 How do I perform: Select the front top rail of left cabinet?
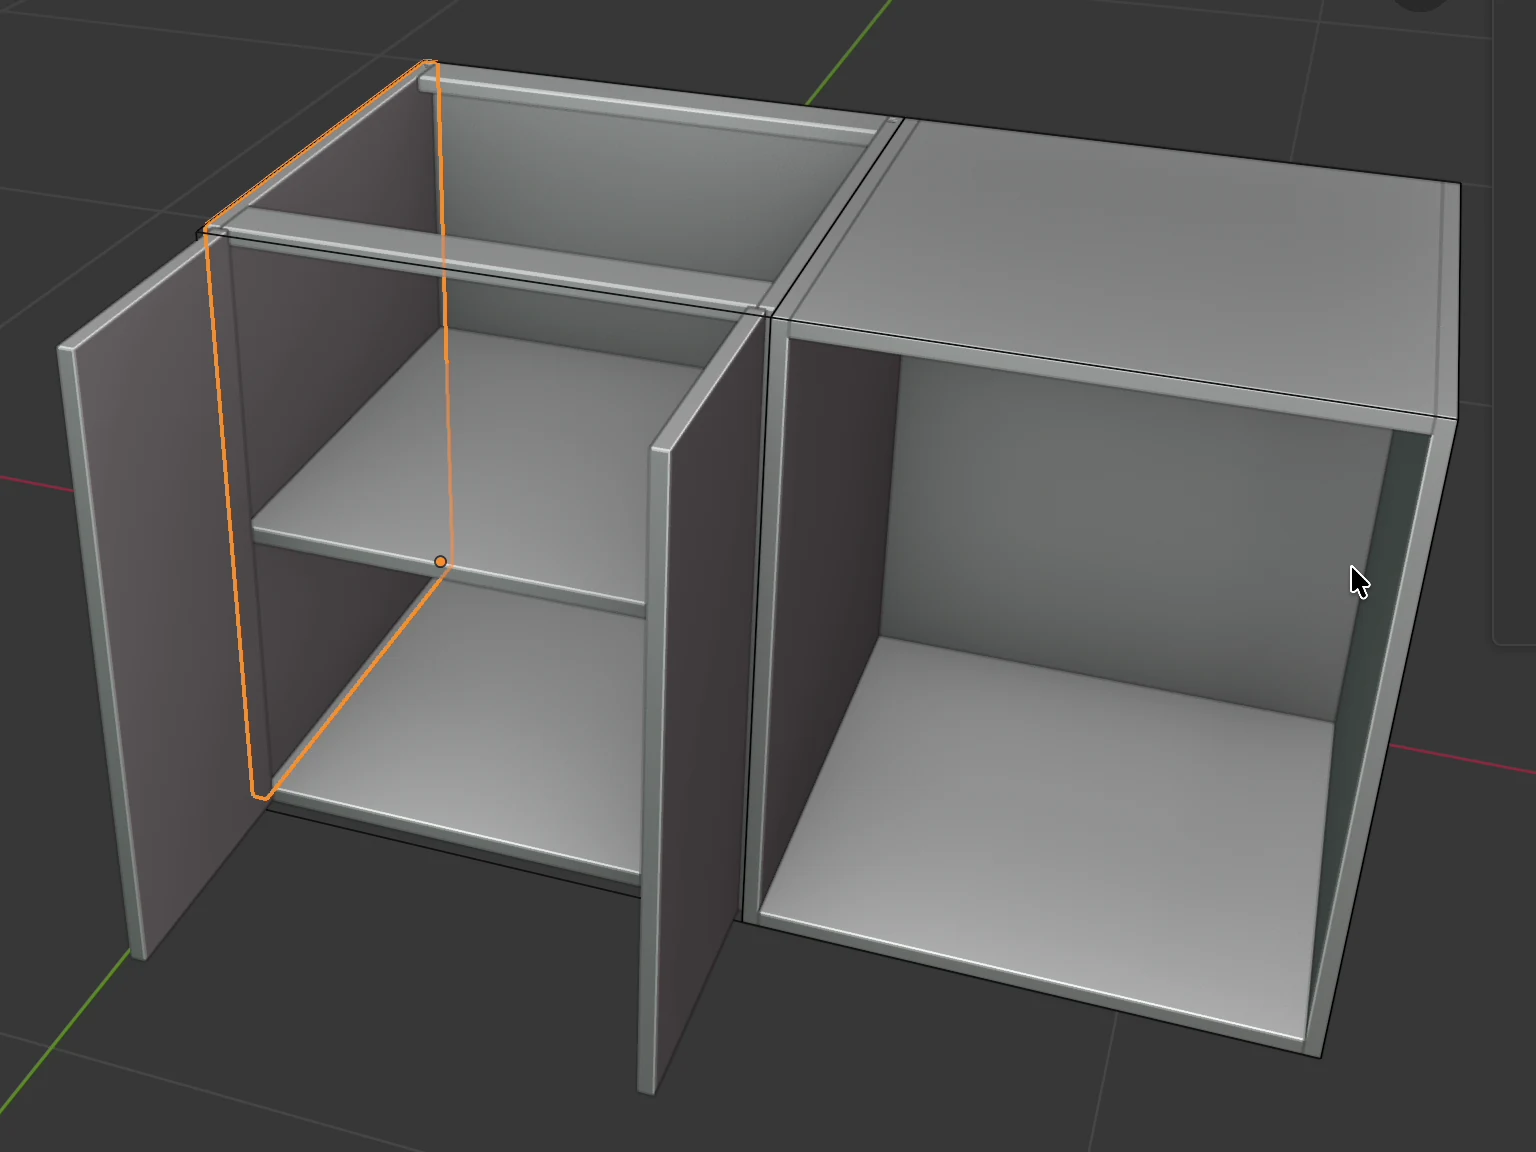pos(480,258)
